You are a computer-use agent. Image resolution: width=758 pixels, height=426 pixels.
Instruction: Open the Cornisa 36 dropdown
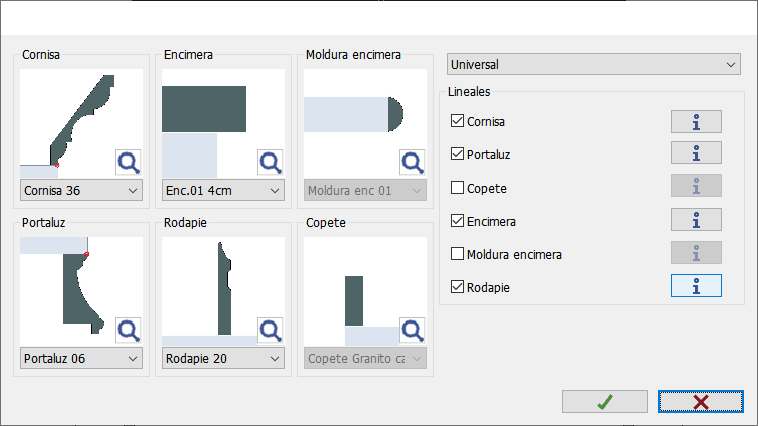coord(81,191)
